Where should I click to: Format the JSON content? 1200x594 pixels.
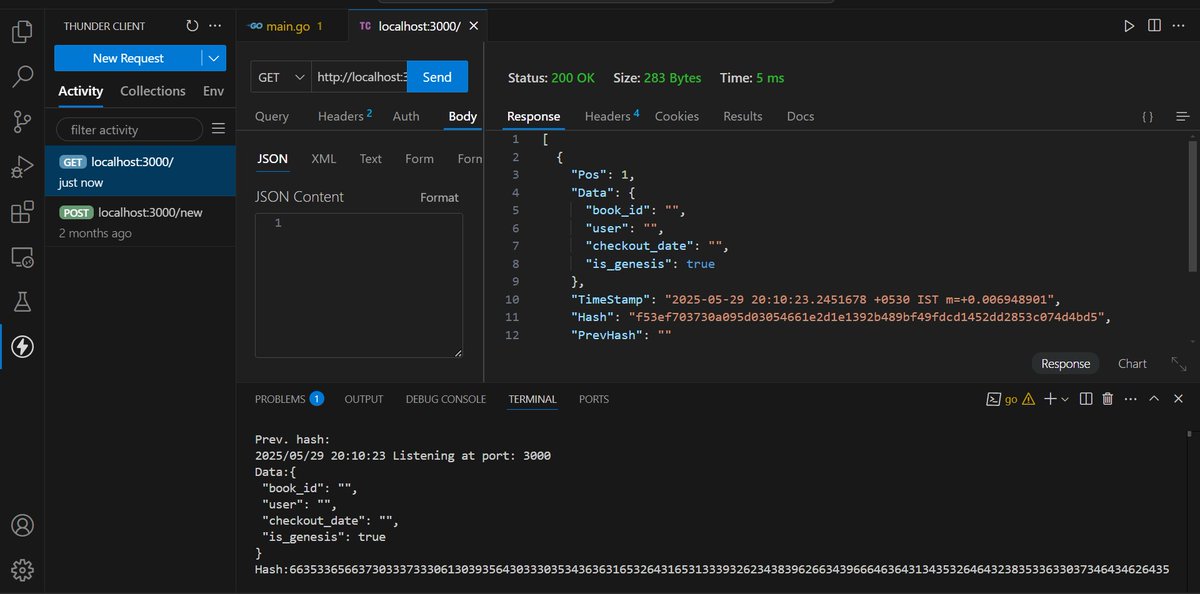coord(439,197)
